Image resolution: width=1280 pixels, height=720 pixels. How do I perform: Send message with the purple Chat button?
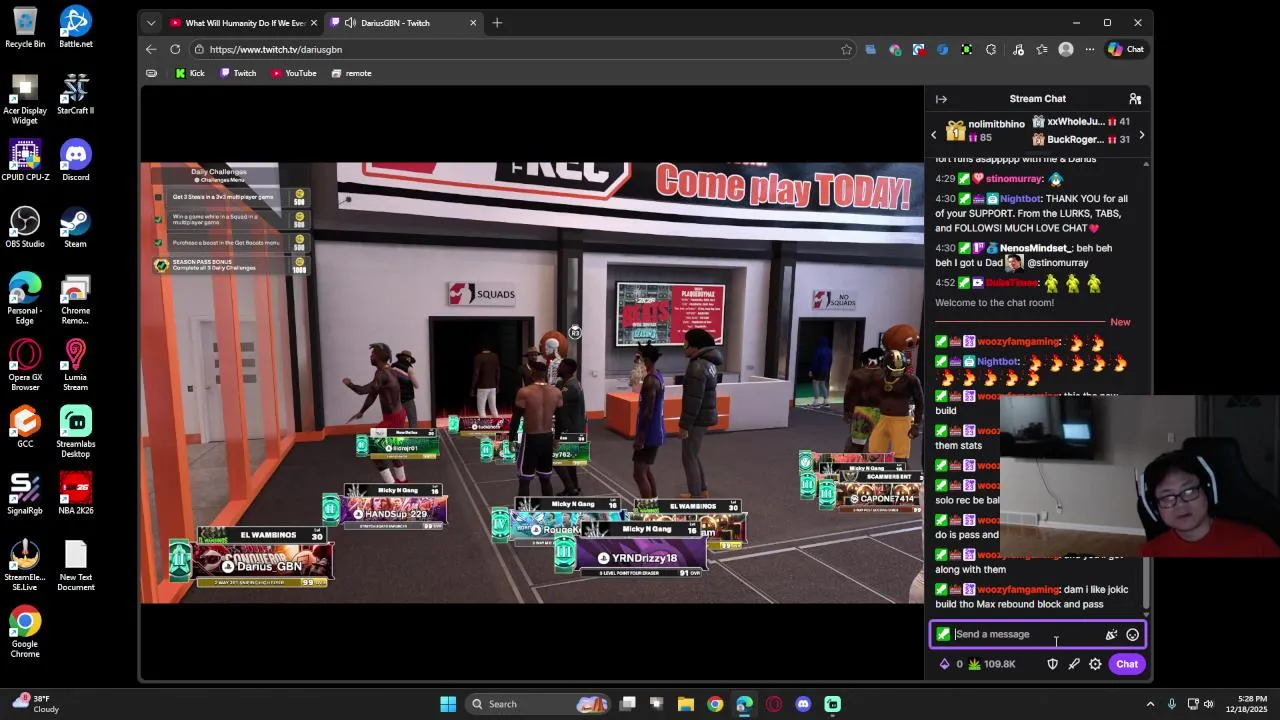1127,664
